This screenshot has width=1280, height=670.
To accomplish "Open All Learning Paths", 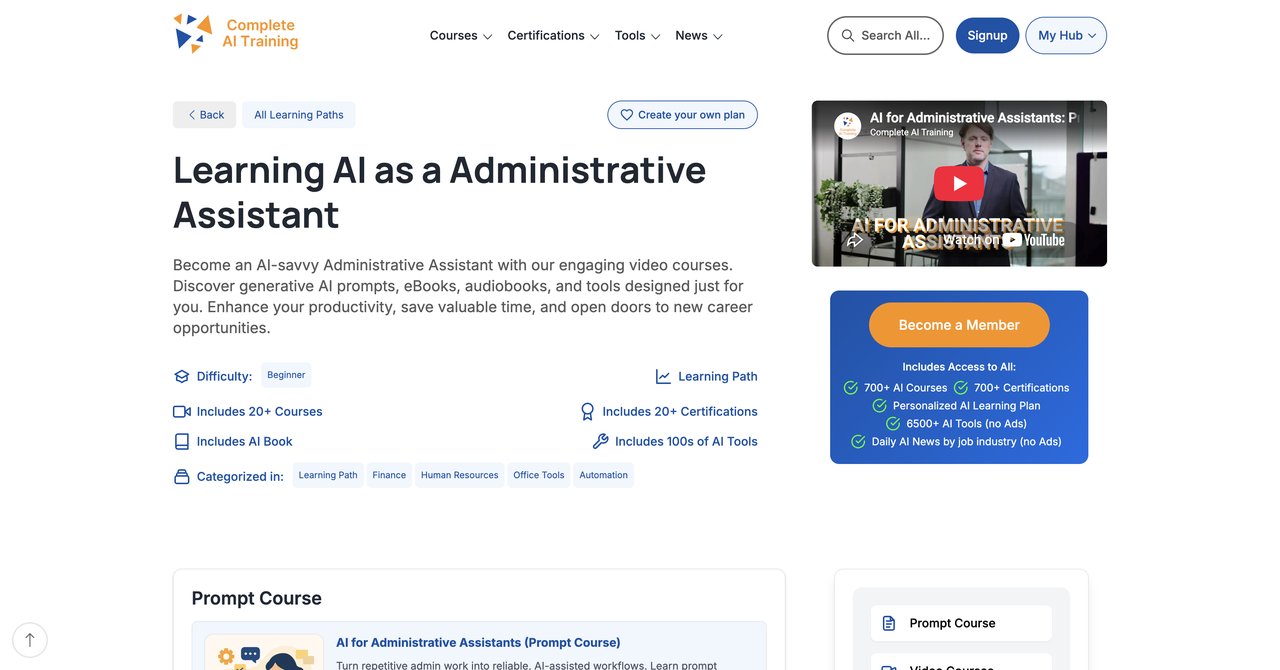I will pos(298,115).
